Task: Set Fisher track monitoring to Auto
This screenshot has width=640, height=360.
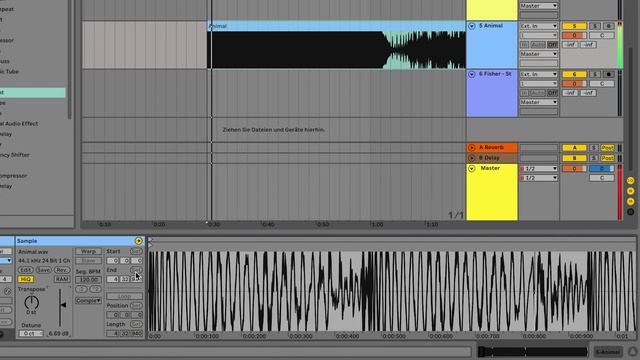Action: pos(538,93)
